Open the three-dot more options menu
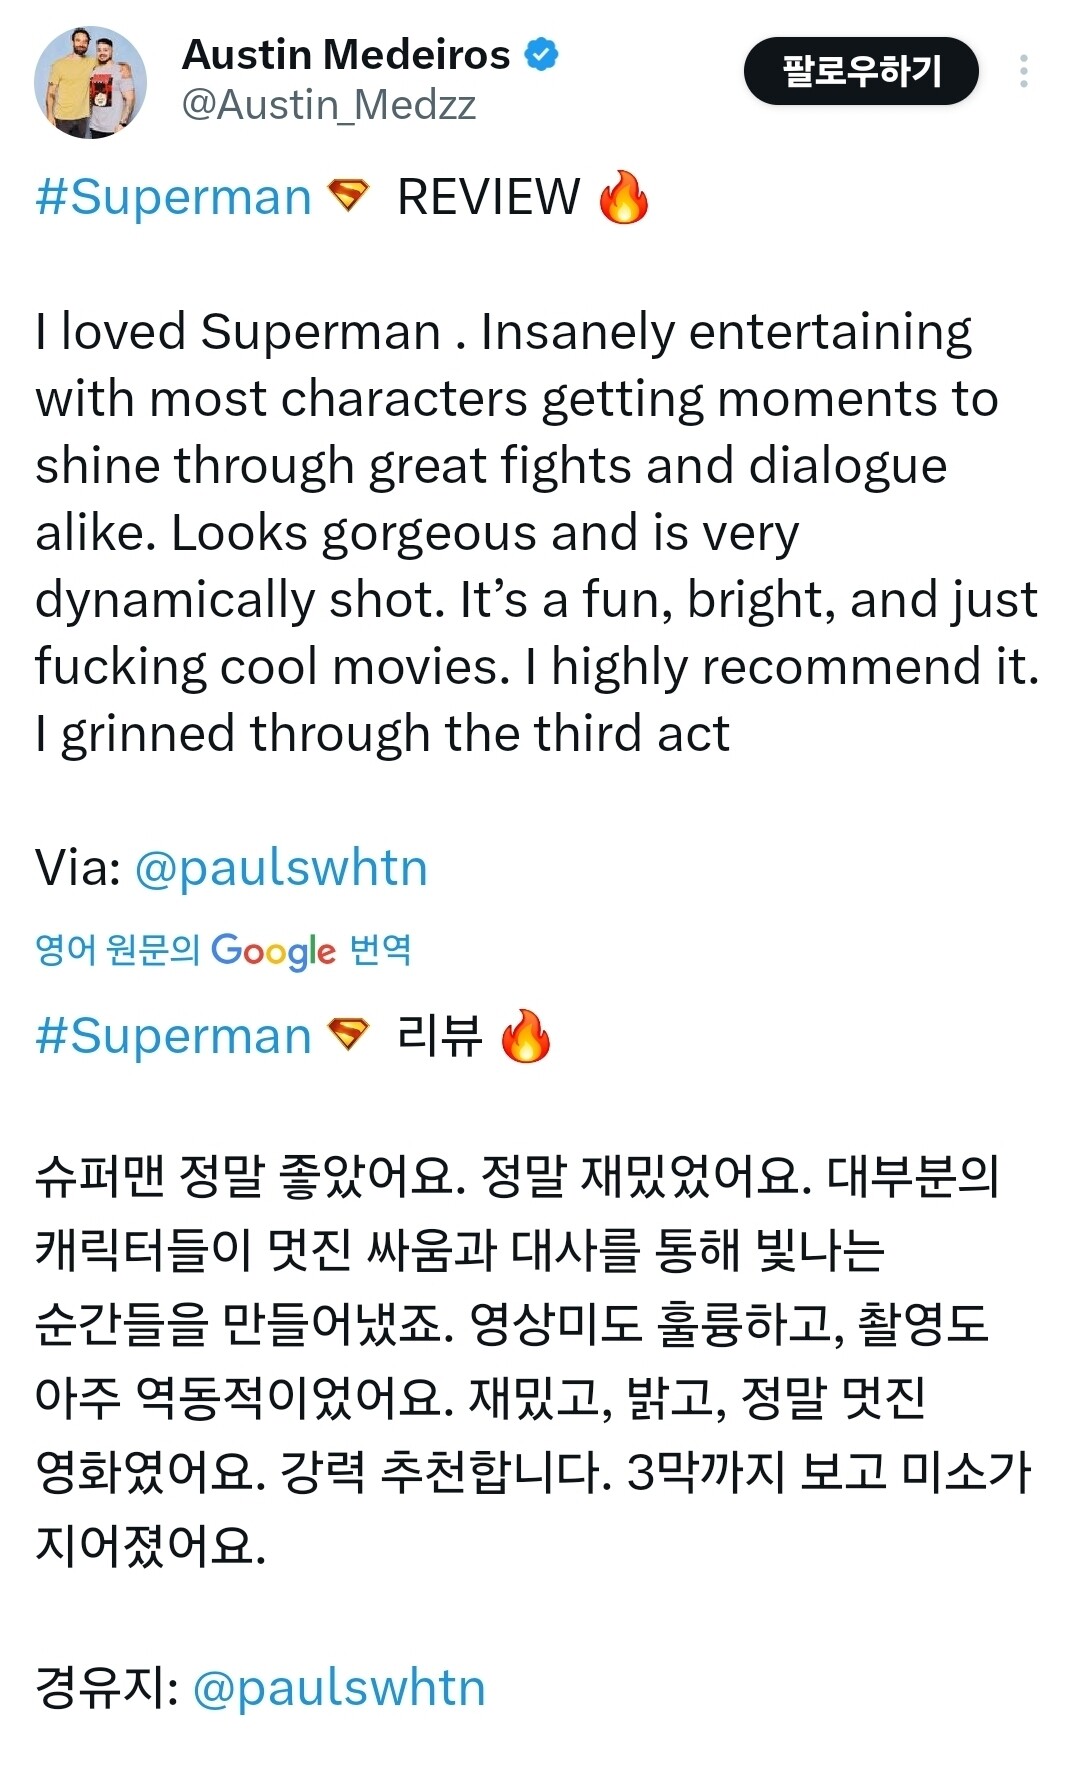This screenshot has width=1080, height=1774. [x=1023, y=71]
